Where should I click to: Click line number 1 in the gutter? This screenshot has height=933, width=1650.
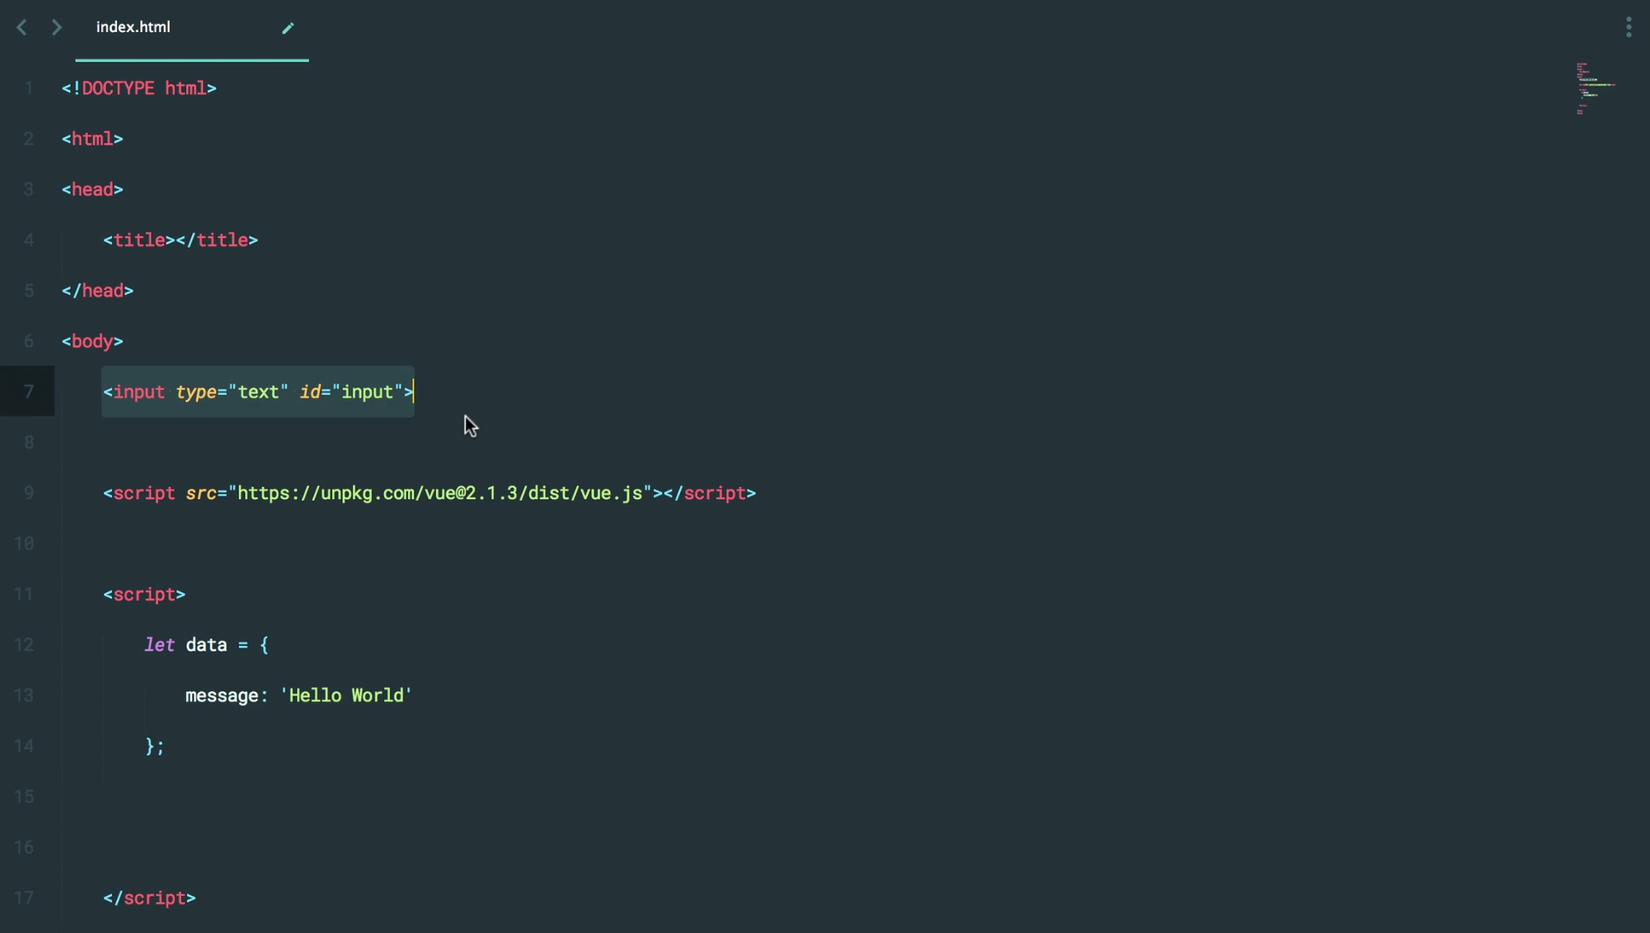(x=28, y=88)
